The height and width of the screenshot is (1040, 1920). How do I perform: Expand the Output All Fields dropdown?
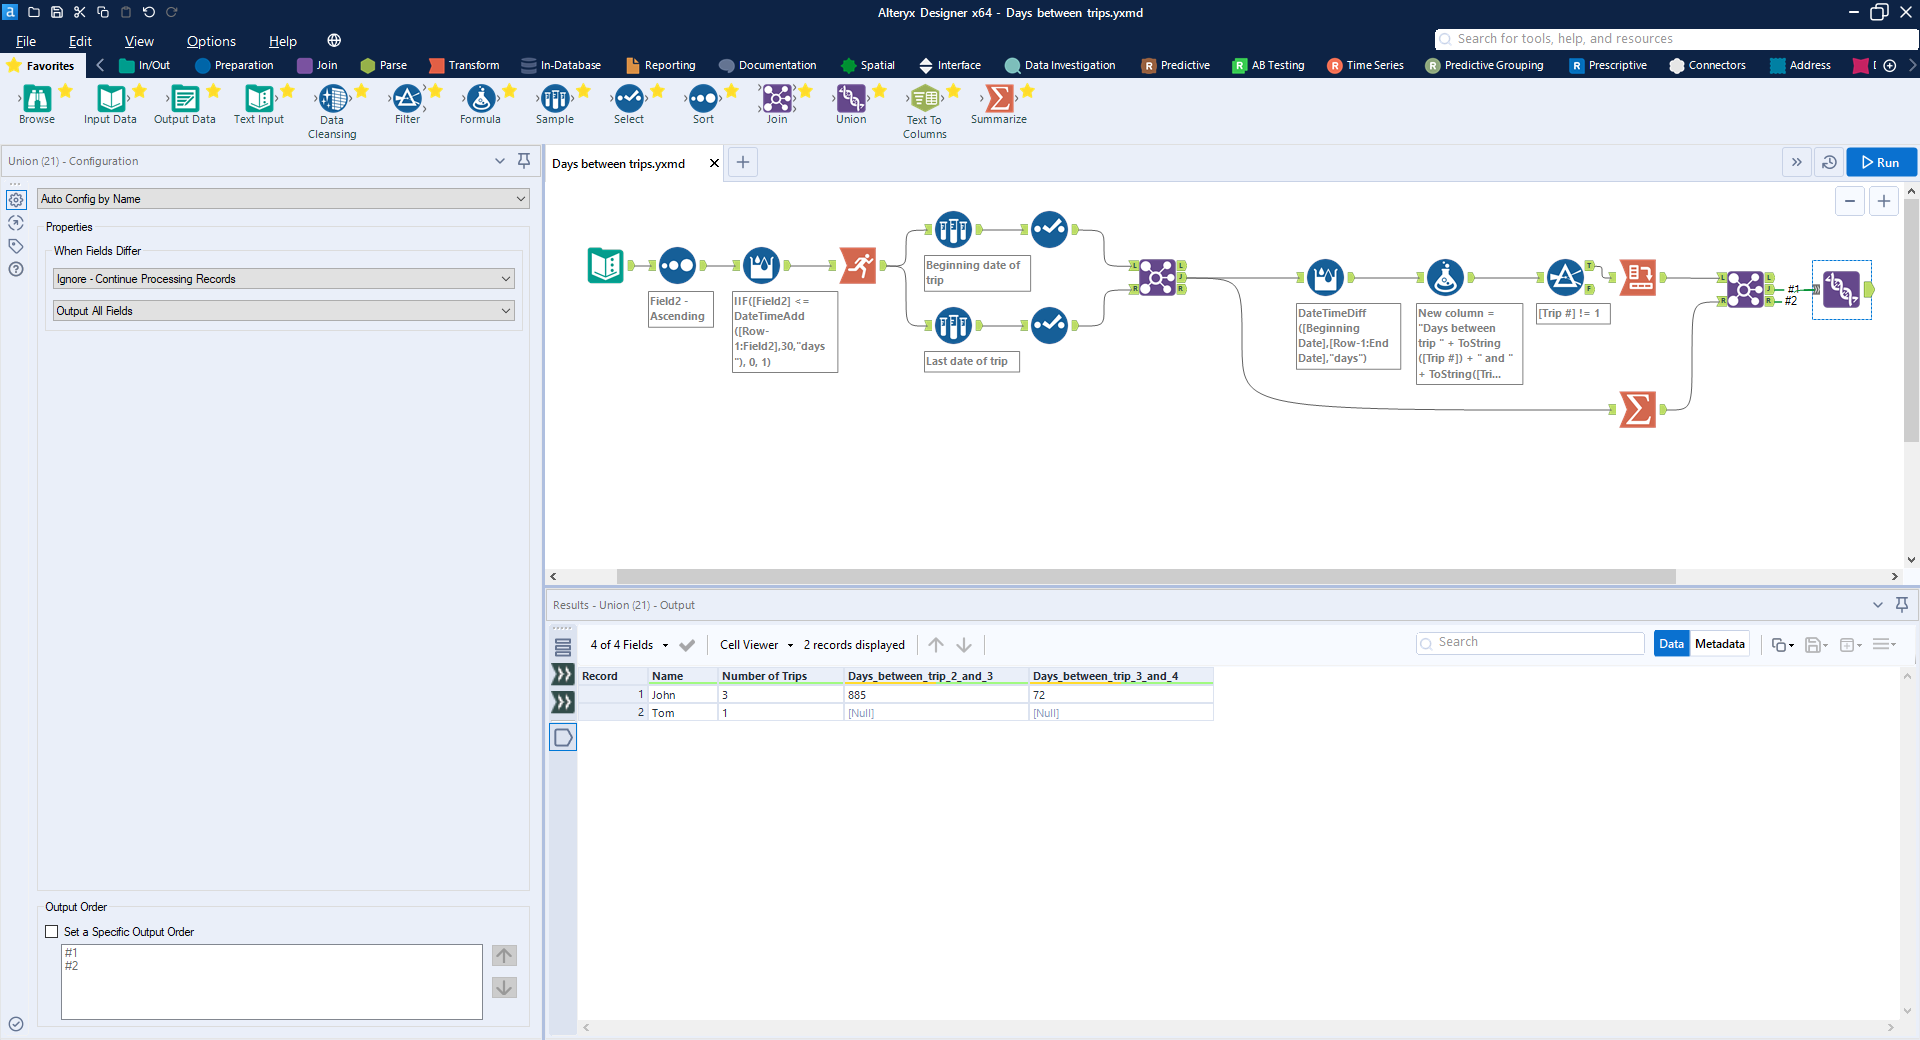(283, 311)
